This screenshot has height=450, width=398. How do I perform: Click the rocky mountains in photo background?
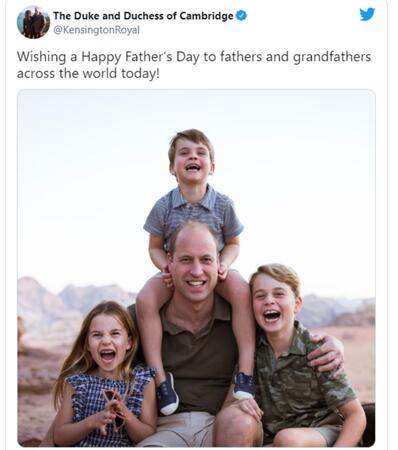pyautogui.click(x=73, y=300)
